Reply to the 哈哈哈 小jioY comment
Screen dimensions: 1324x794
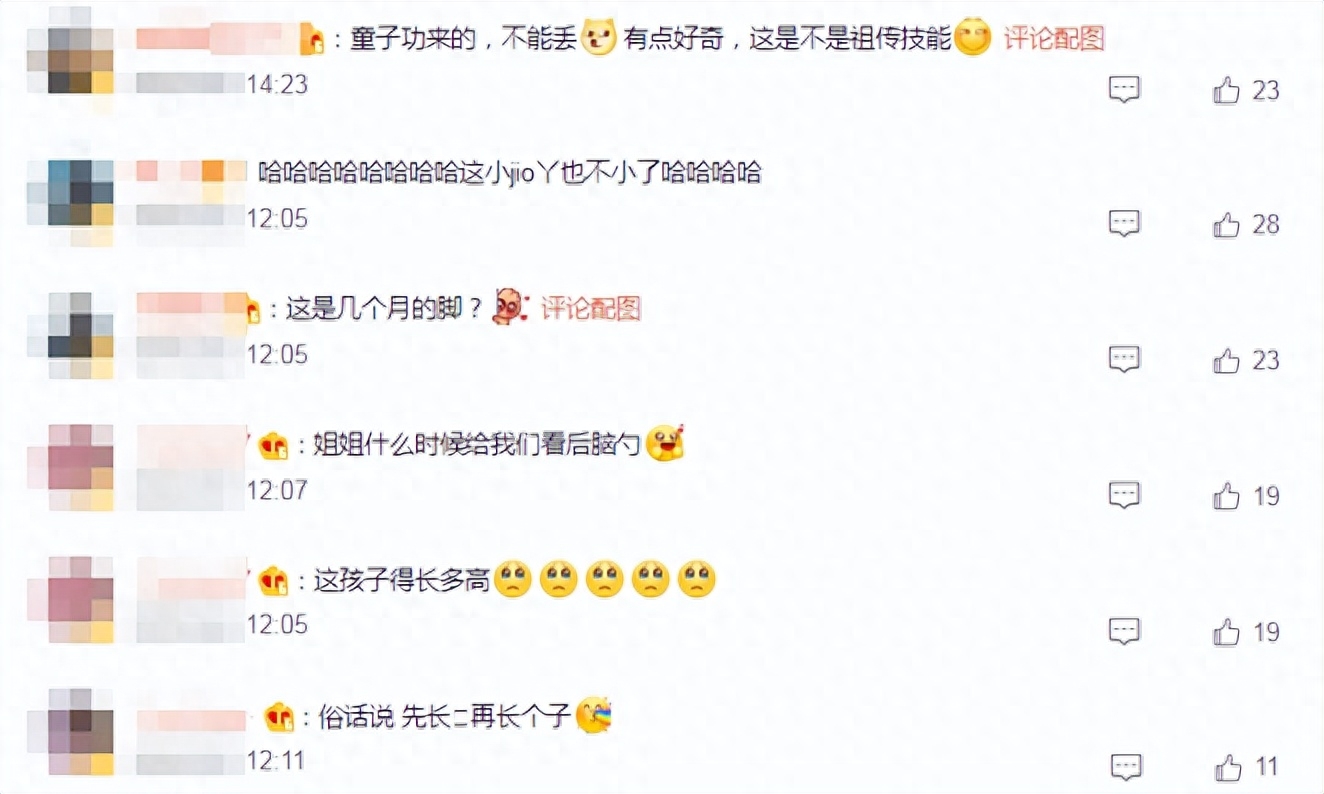coord(1125,225)
